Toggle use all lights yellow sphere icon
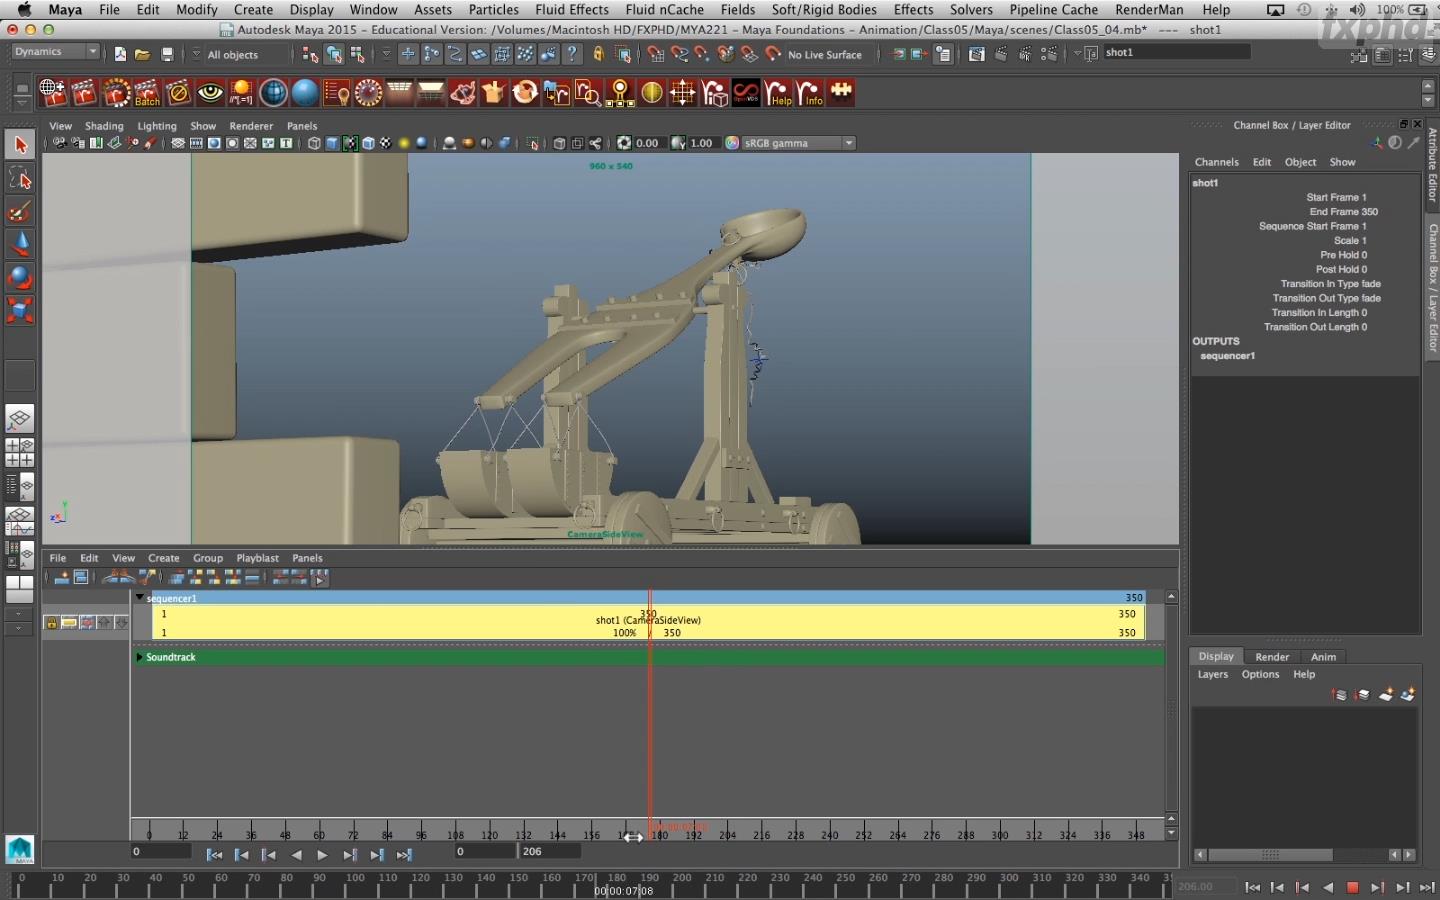This screenshot has height=900, width=1440. tap(404, 143)
